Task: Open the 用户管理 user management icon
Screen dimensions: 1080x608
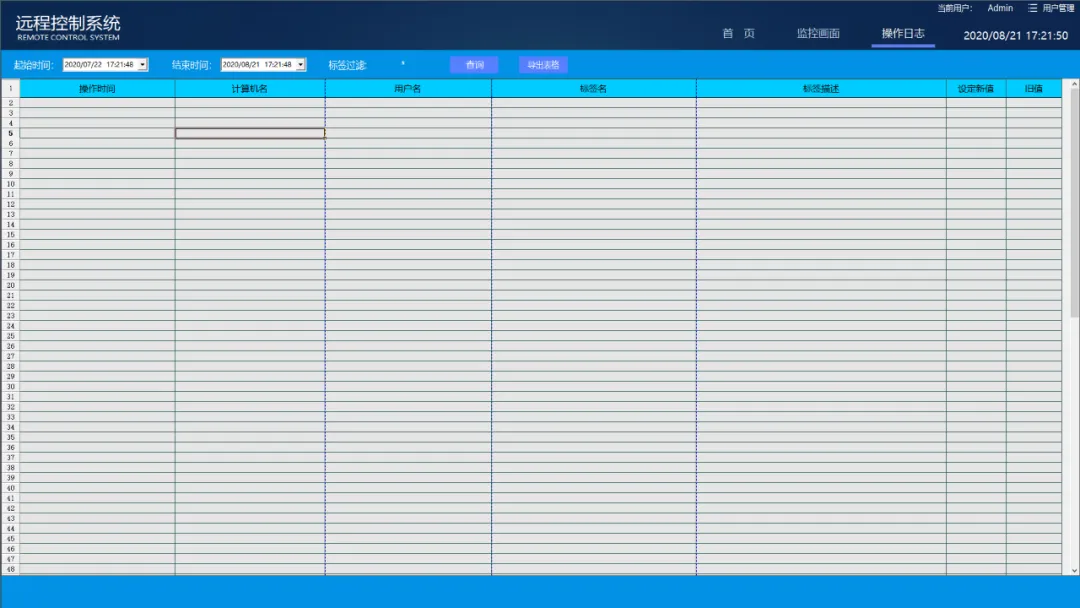Action: point(1033,8)
